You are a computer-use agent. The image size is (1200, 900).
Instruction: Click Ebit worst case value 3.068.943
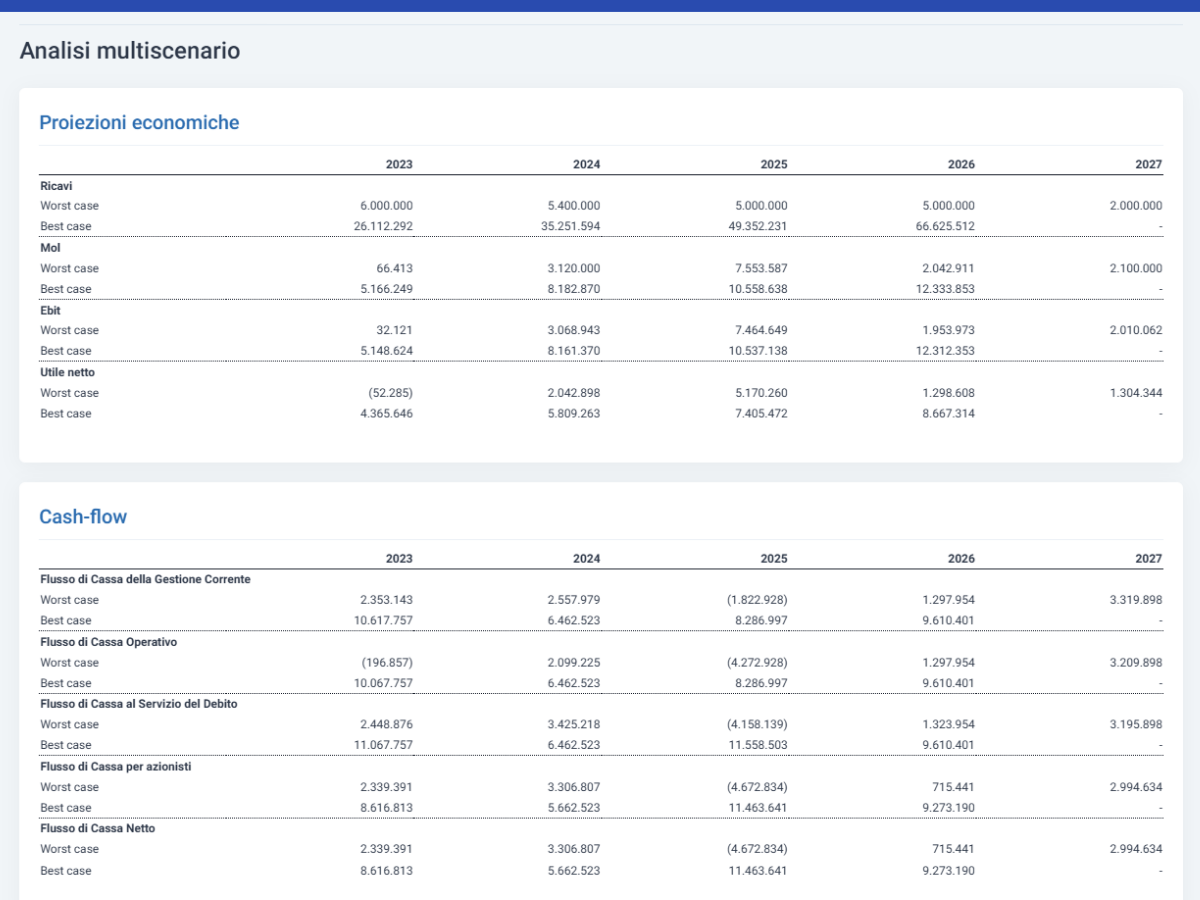pyautogui.click(x=574, y=330)
